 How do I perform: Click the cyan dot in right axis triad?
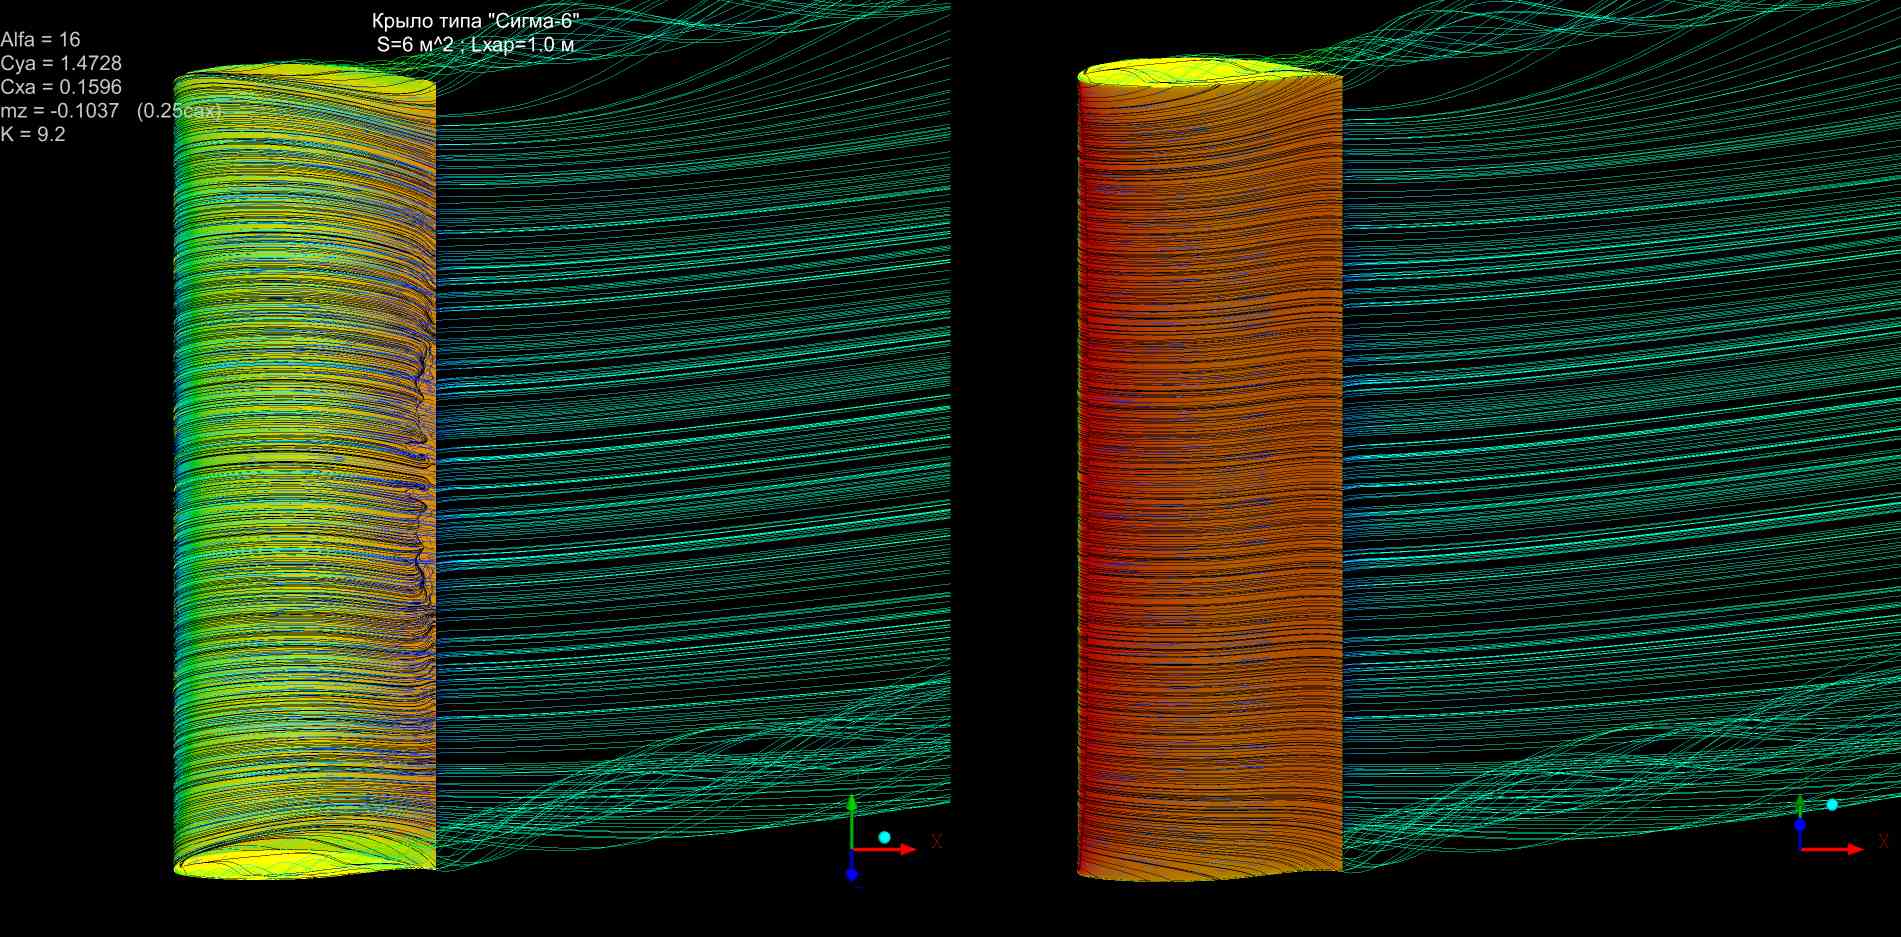[x=1832, y=805]
